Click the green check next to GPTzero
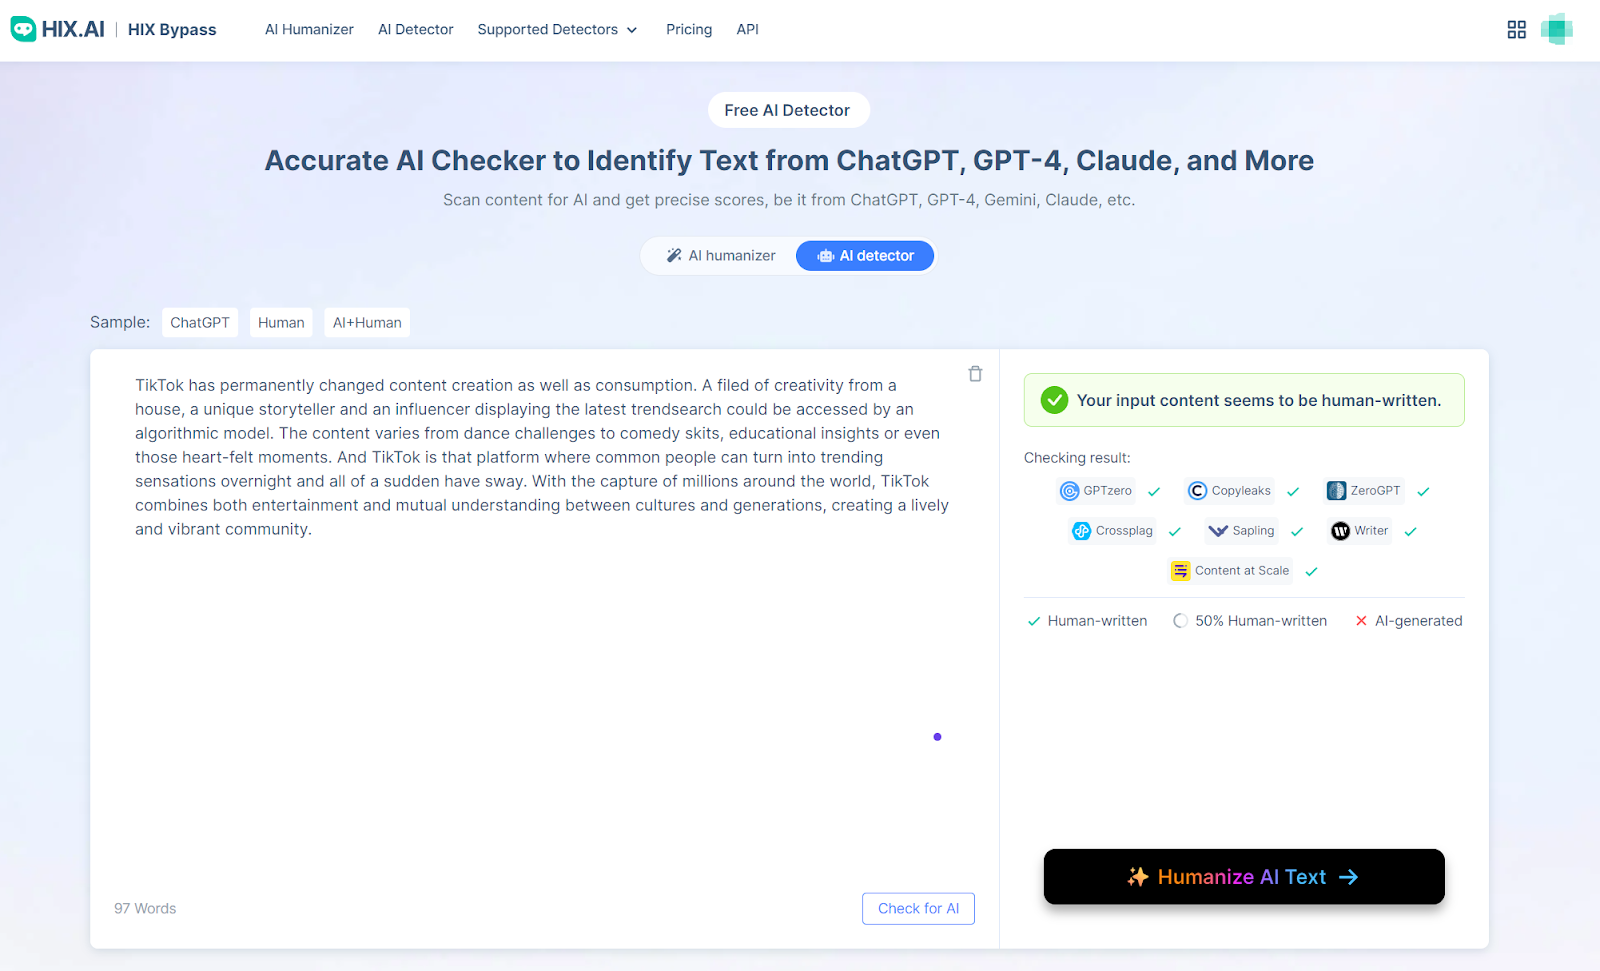Image resolution: width=1600 pixels, height=971 pixels. point(1154,492)
